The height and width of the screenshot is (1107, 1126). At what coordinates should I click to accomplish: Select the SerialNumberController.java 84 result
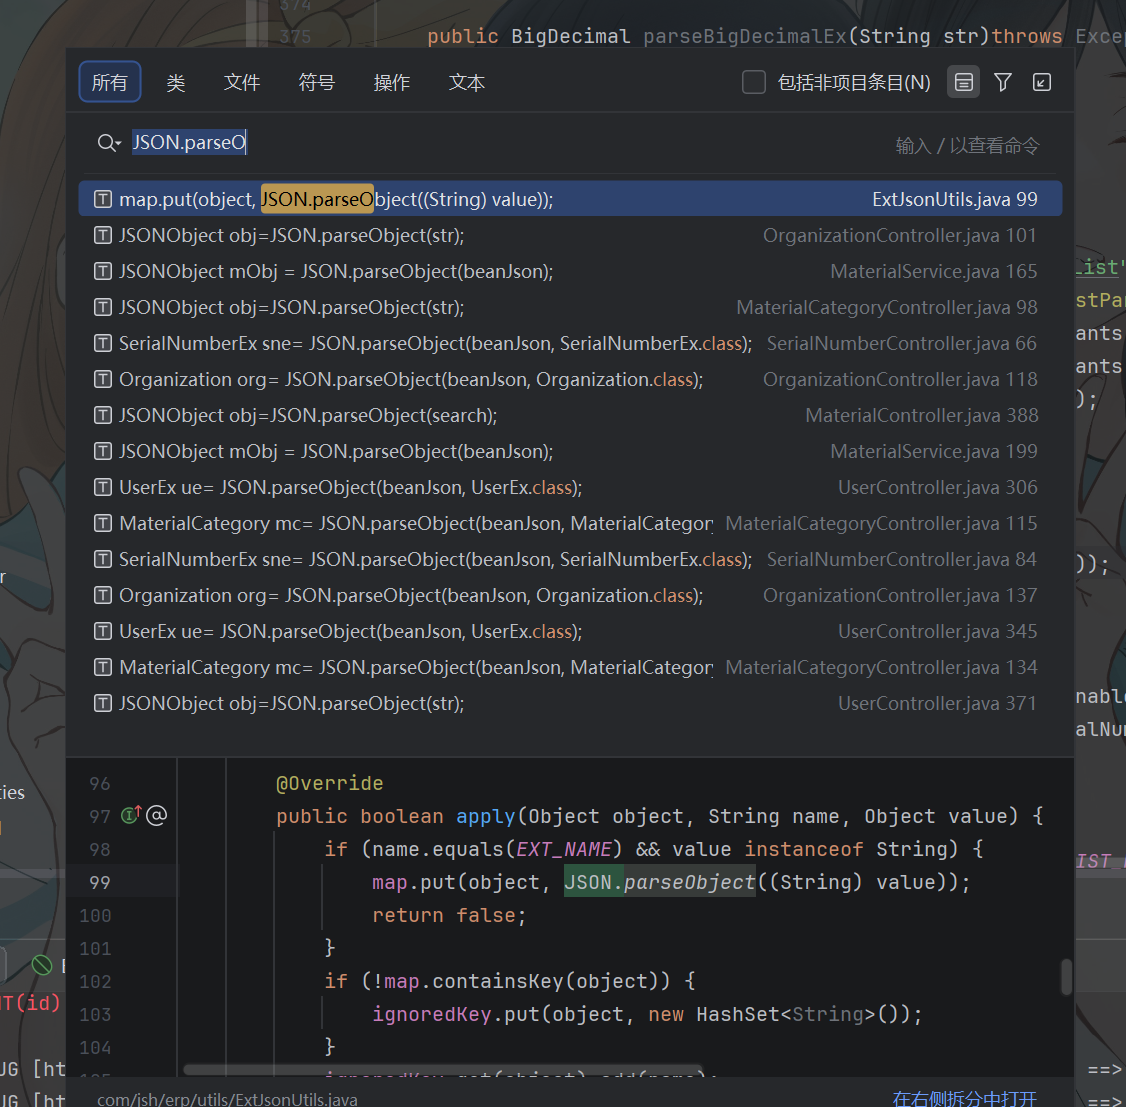(570, 559)
